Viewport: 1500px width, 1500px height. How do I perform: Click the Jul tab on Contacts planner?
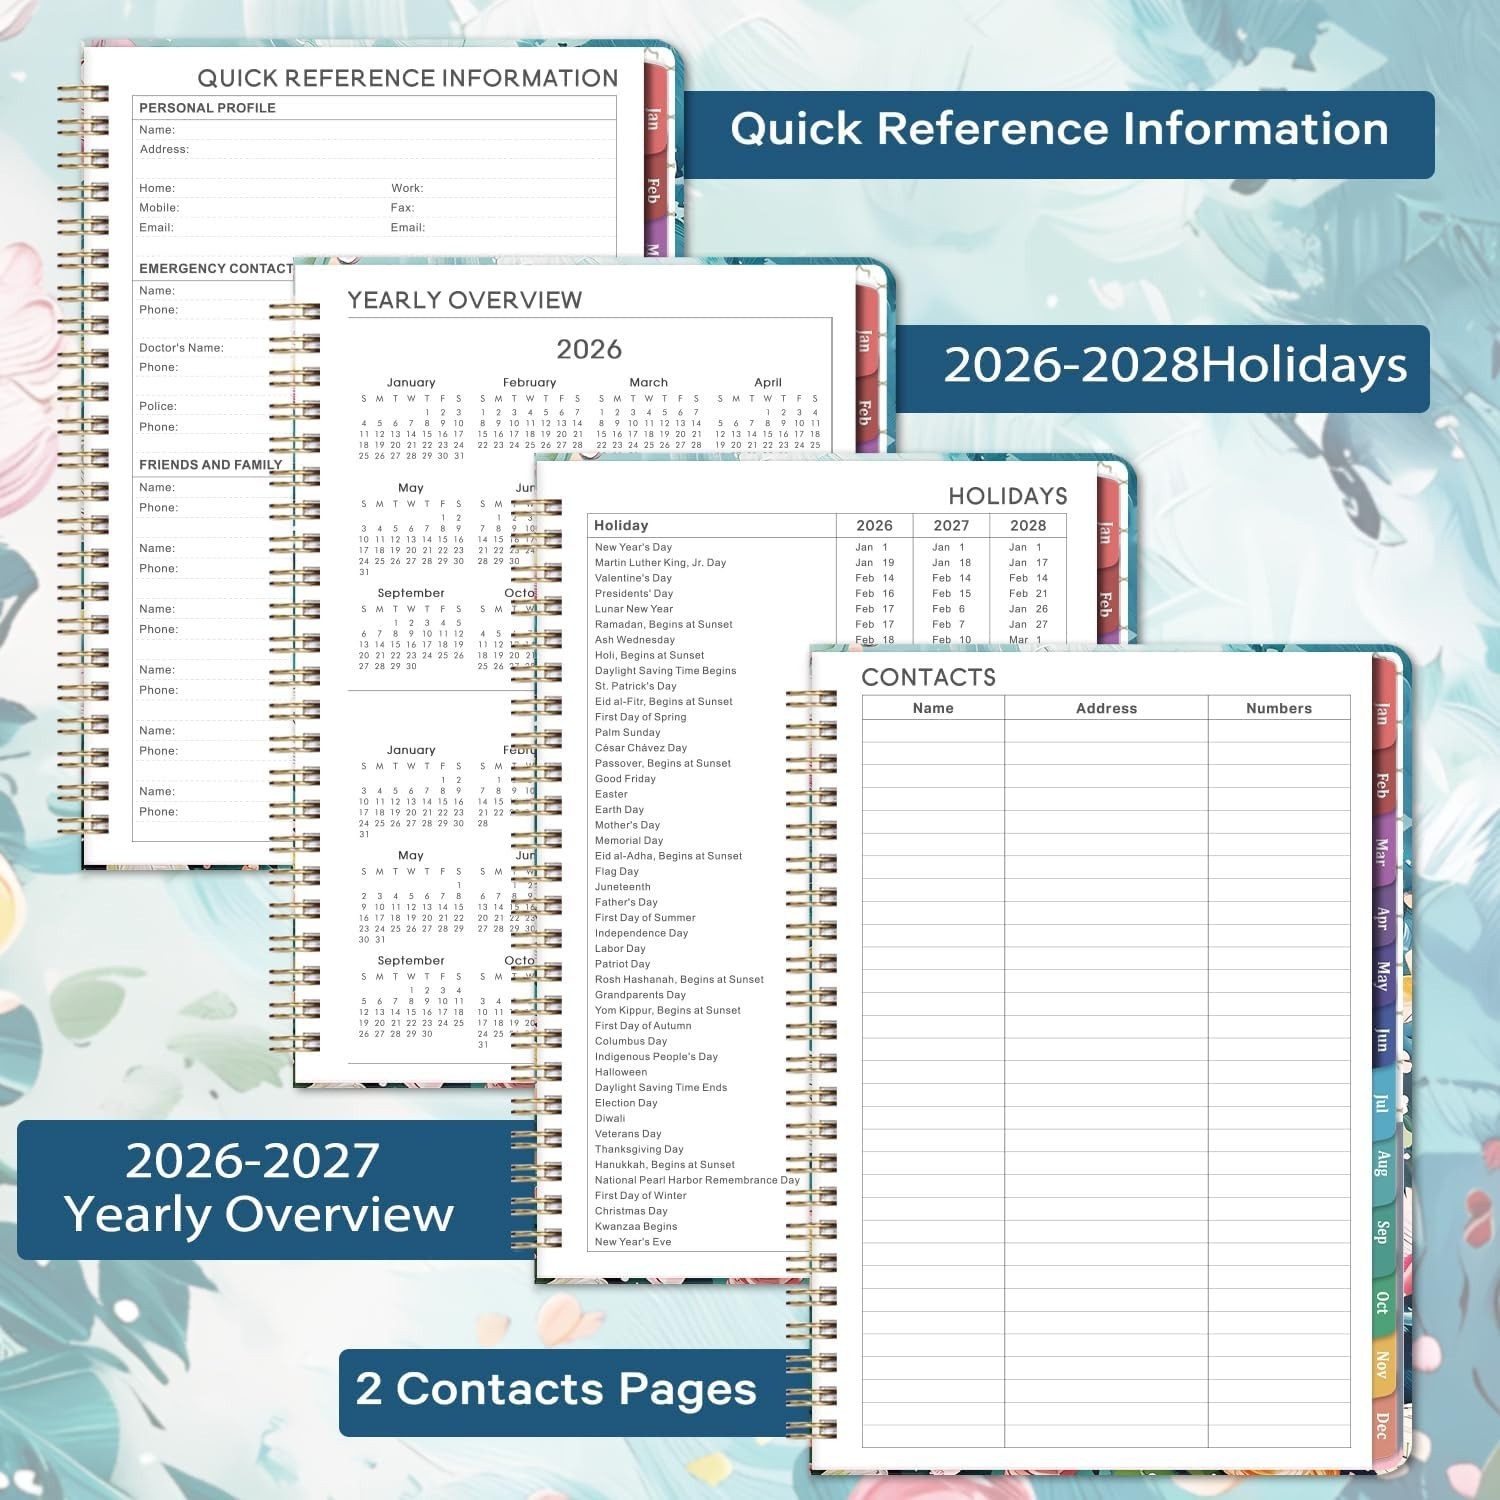1383,1102
